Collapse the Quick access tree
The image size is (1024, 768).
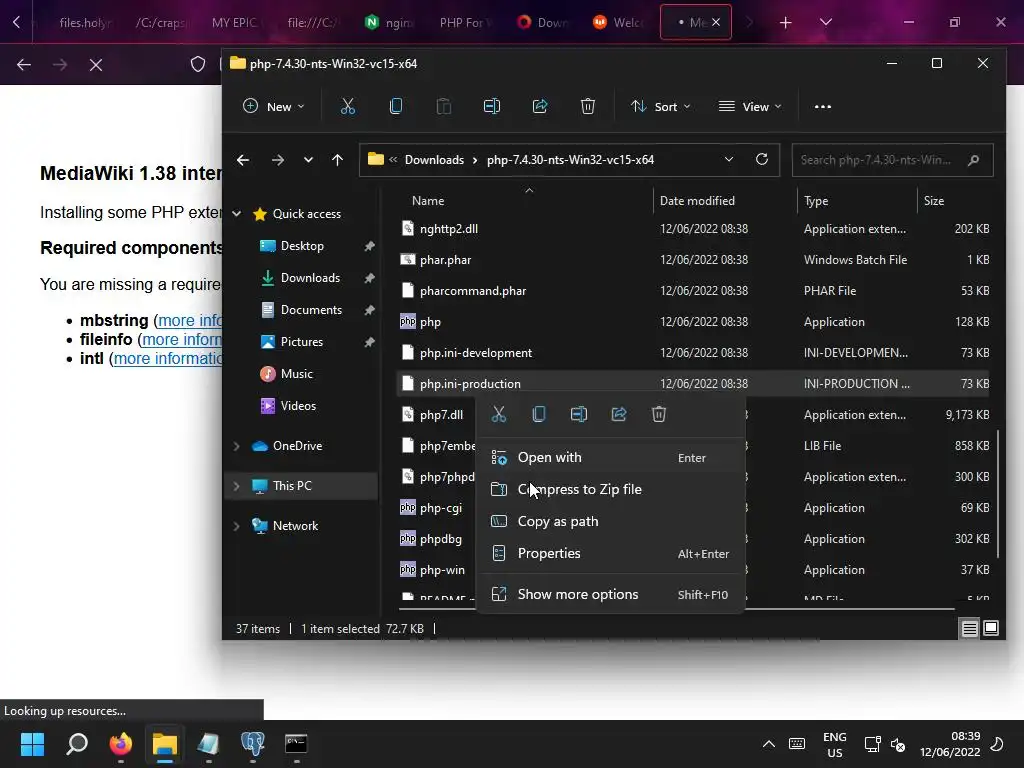click(236, 214)
